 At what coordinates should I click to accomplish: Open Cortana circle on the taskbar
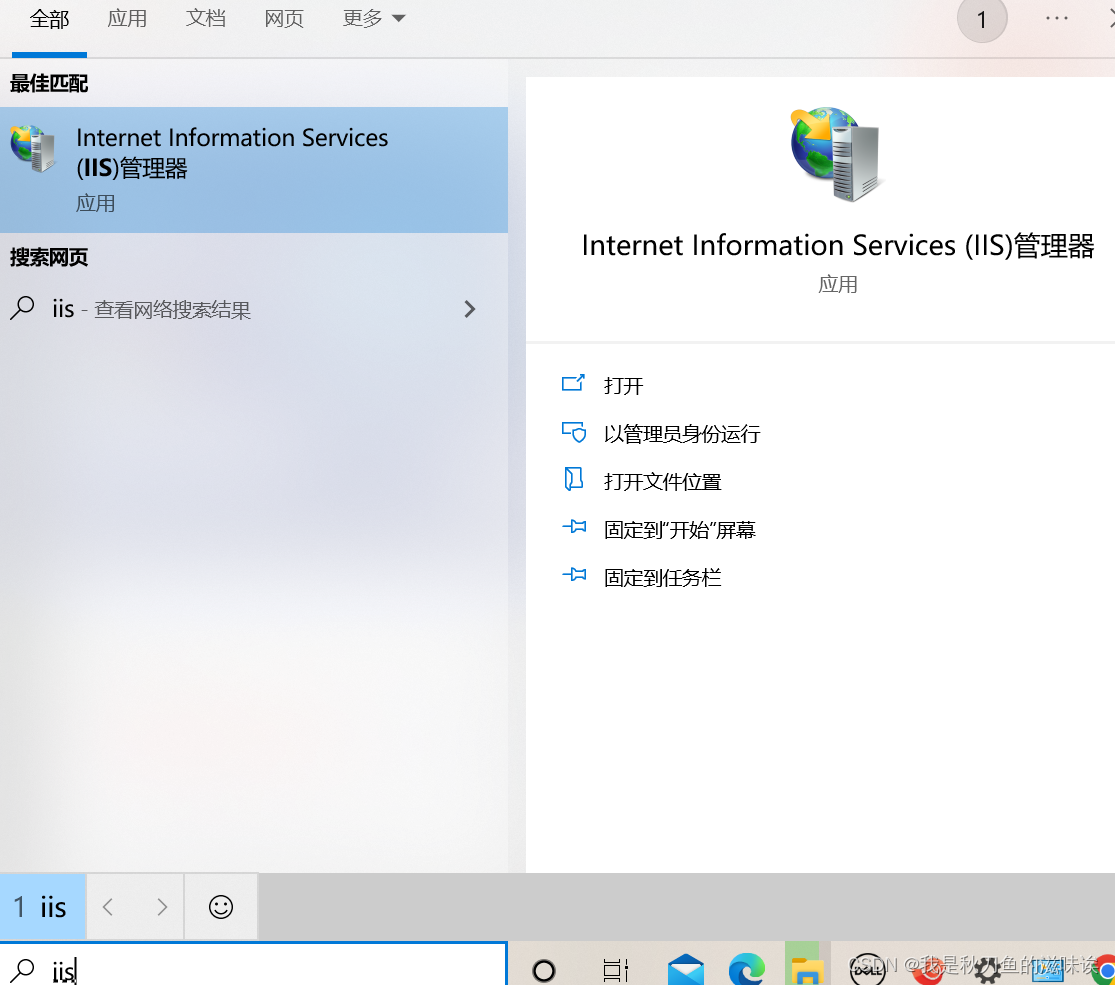(544, 970)
